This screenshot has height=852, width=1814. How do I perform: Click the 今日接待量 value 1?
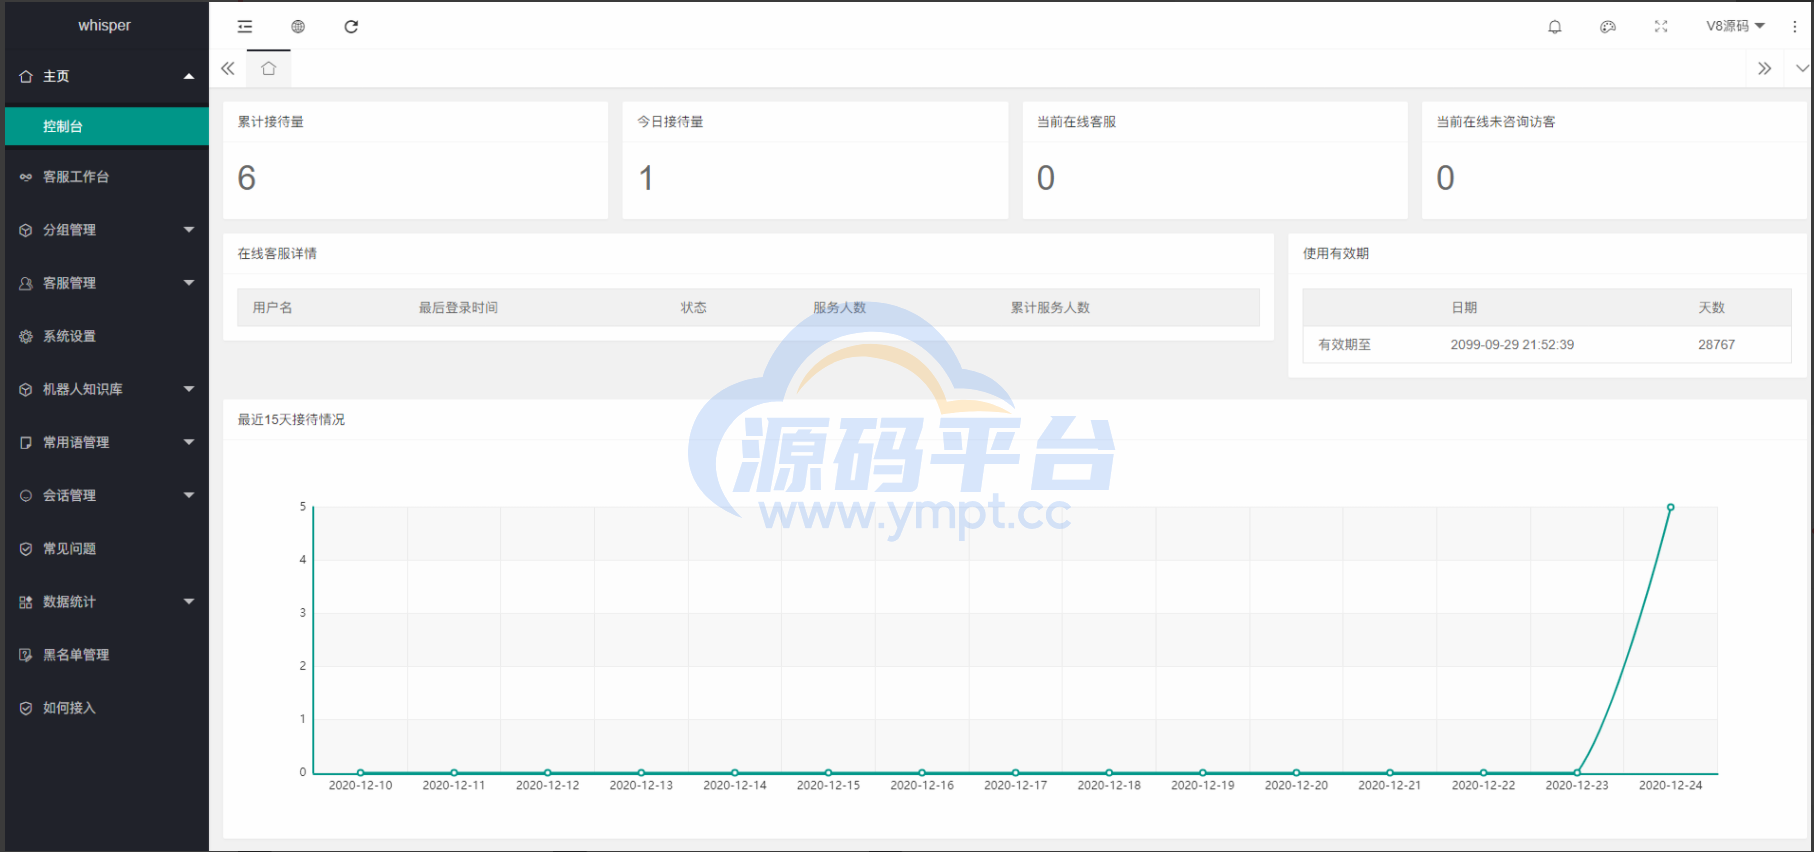(646, 178)
